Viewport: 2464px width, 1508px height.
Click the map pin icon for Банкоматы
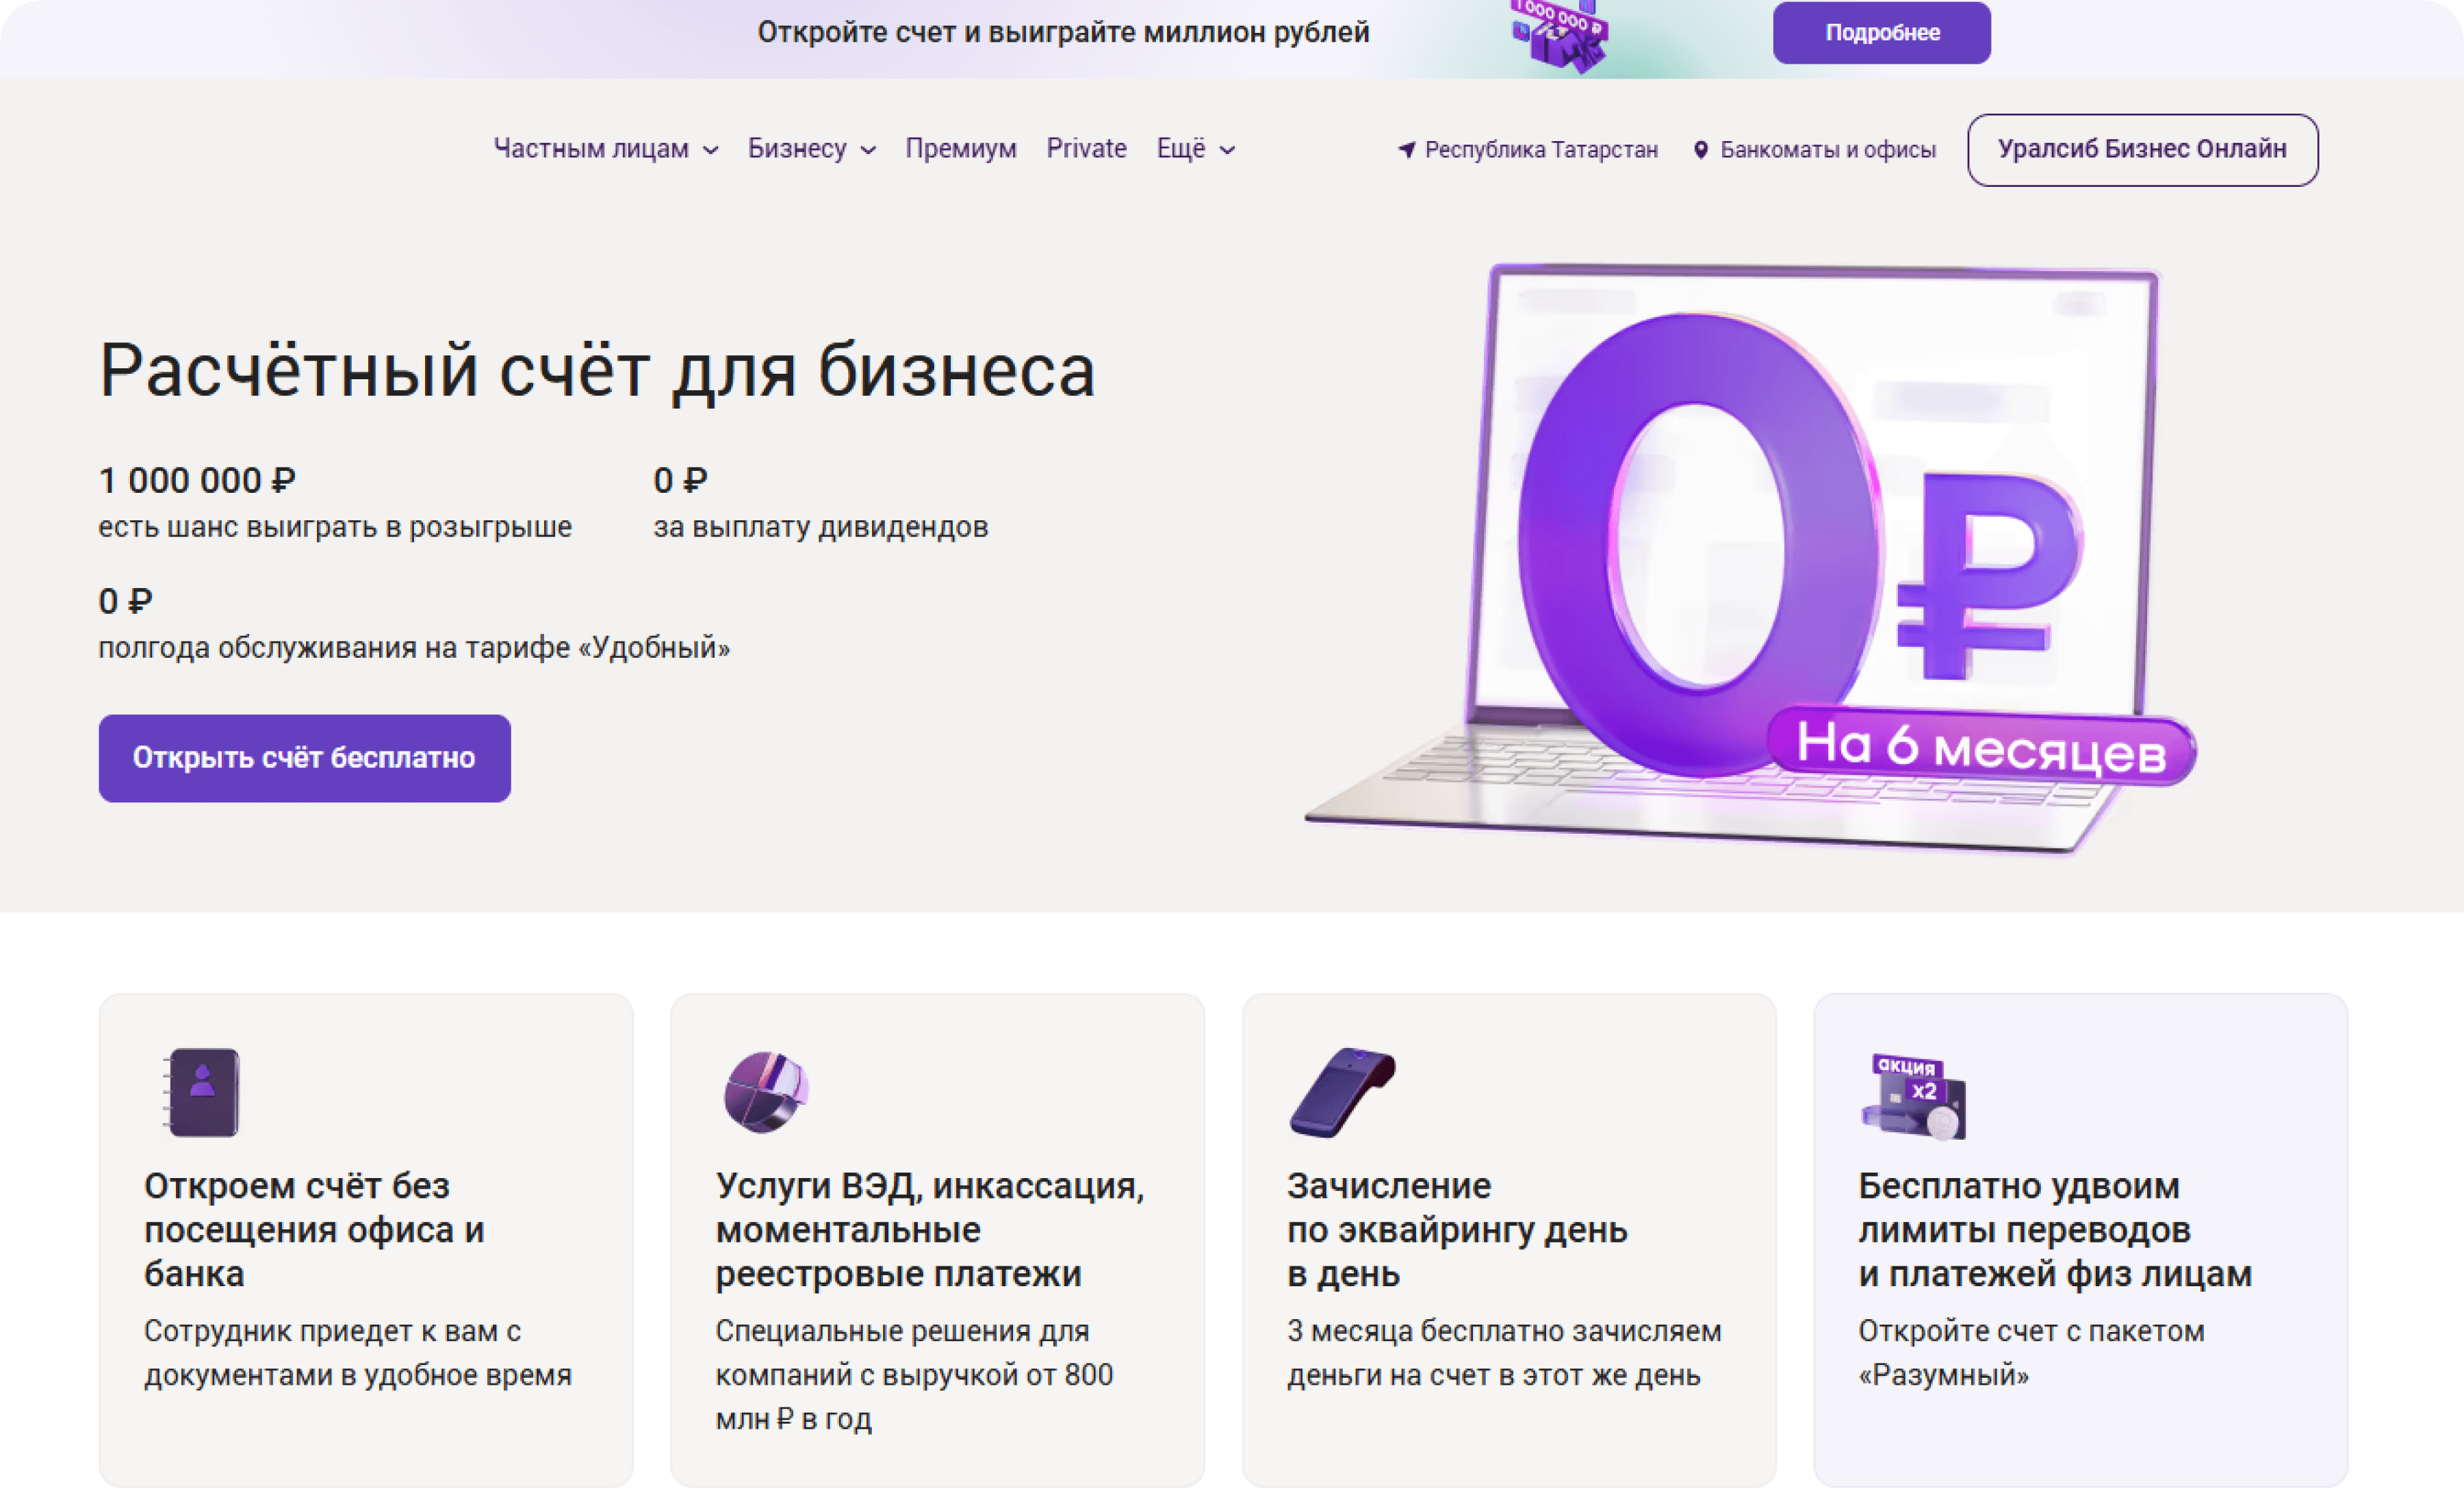coord(1700,150)
